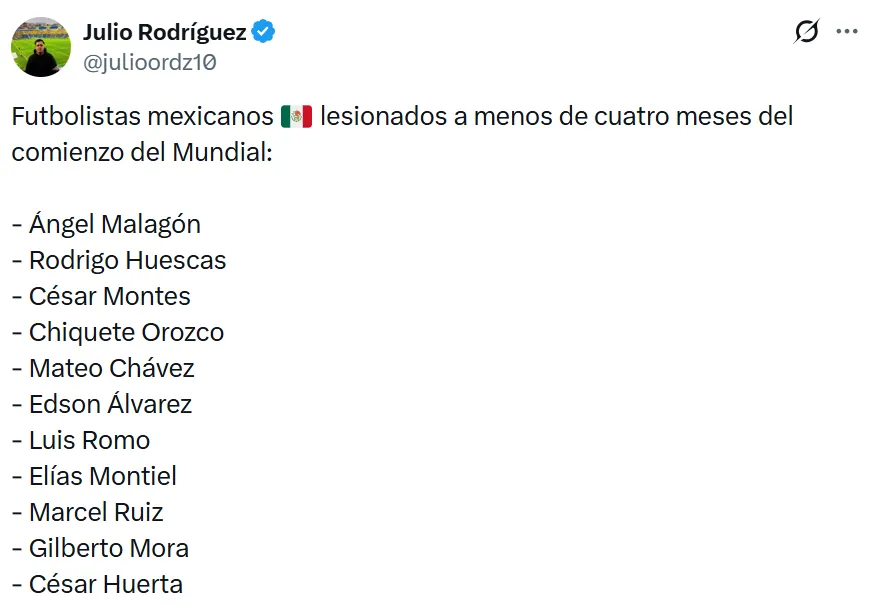Click the 'comienzo del Mundial:' text line

click(x=142, y=152)
